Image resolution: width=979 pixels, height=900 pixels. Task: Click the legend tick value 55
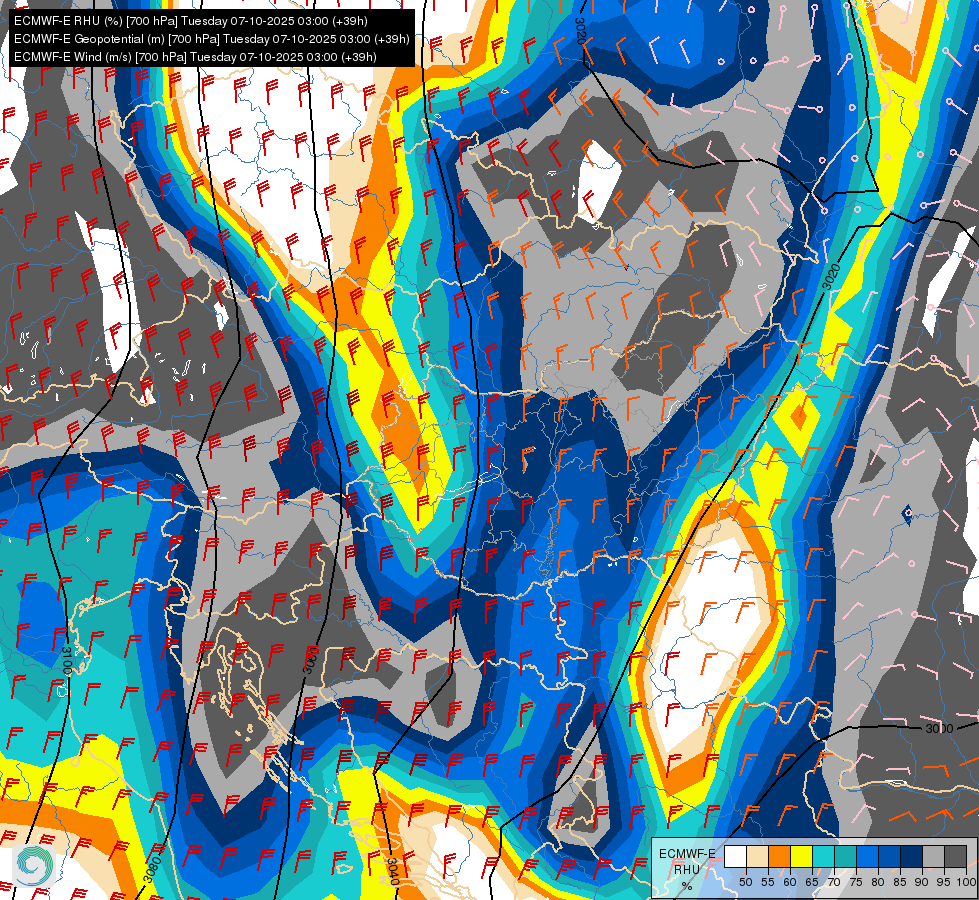click(768, 882)
